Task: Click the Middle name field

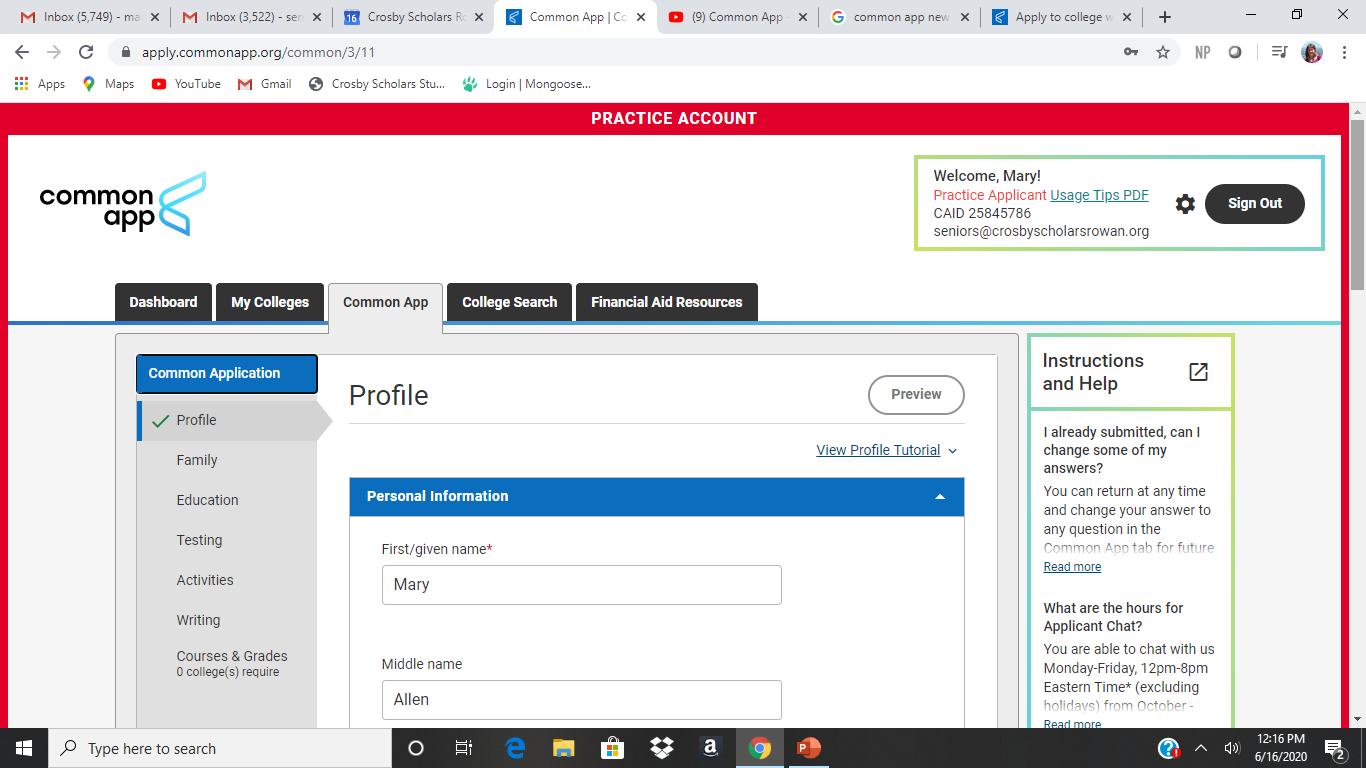Action: (x=581, y=700)
